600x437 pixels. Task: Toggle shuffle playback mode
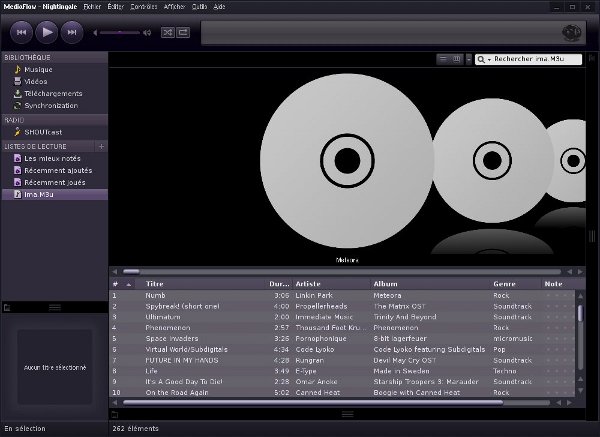coord(168,33)
